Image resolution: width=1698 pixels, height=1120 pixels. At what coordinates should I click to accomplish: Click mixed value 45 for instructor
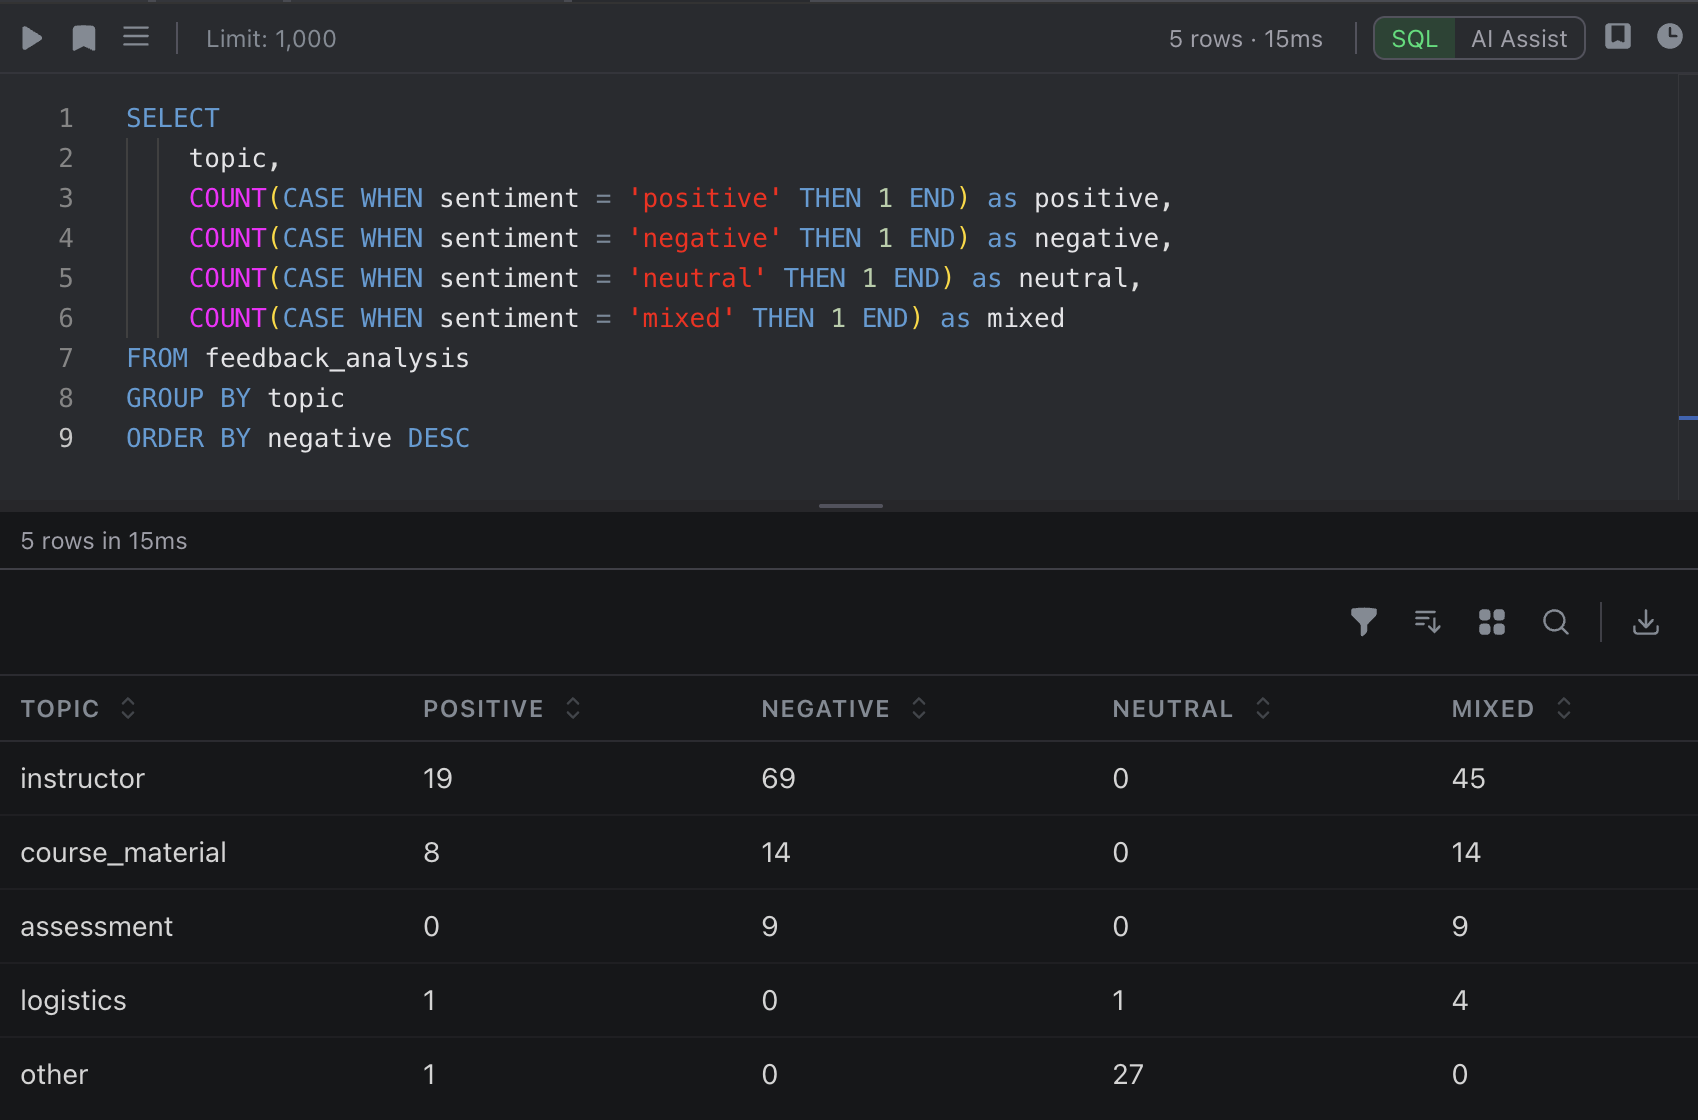(1468, 778)
